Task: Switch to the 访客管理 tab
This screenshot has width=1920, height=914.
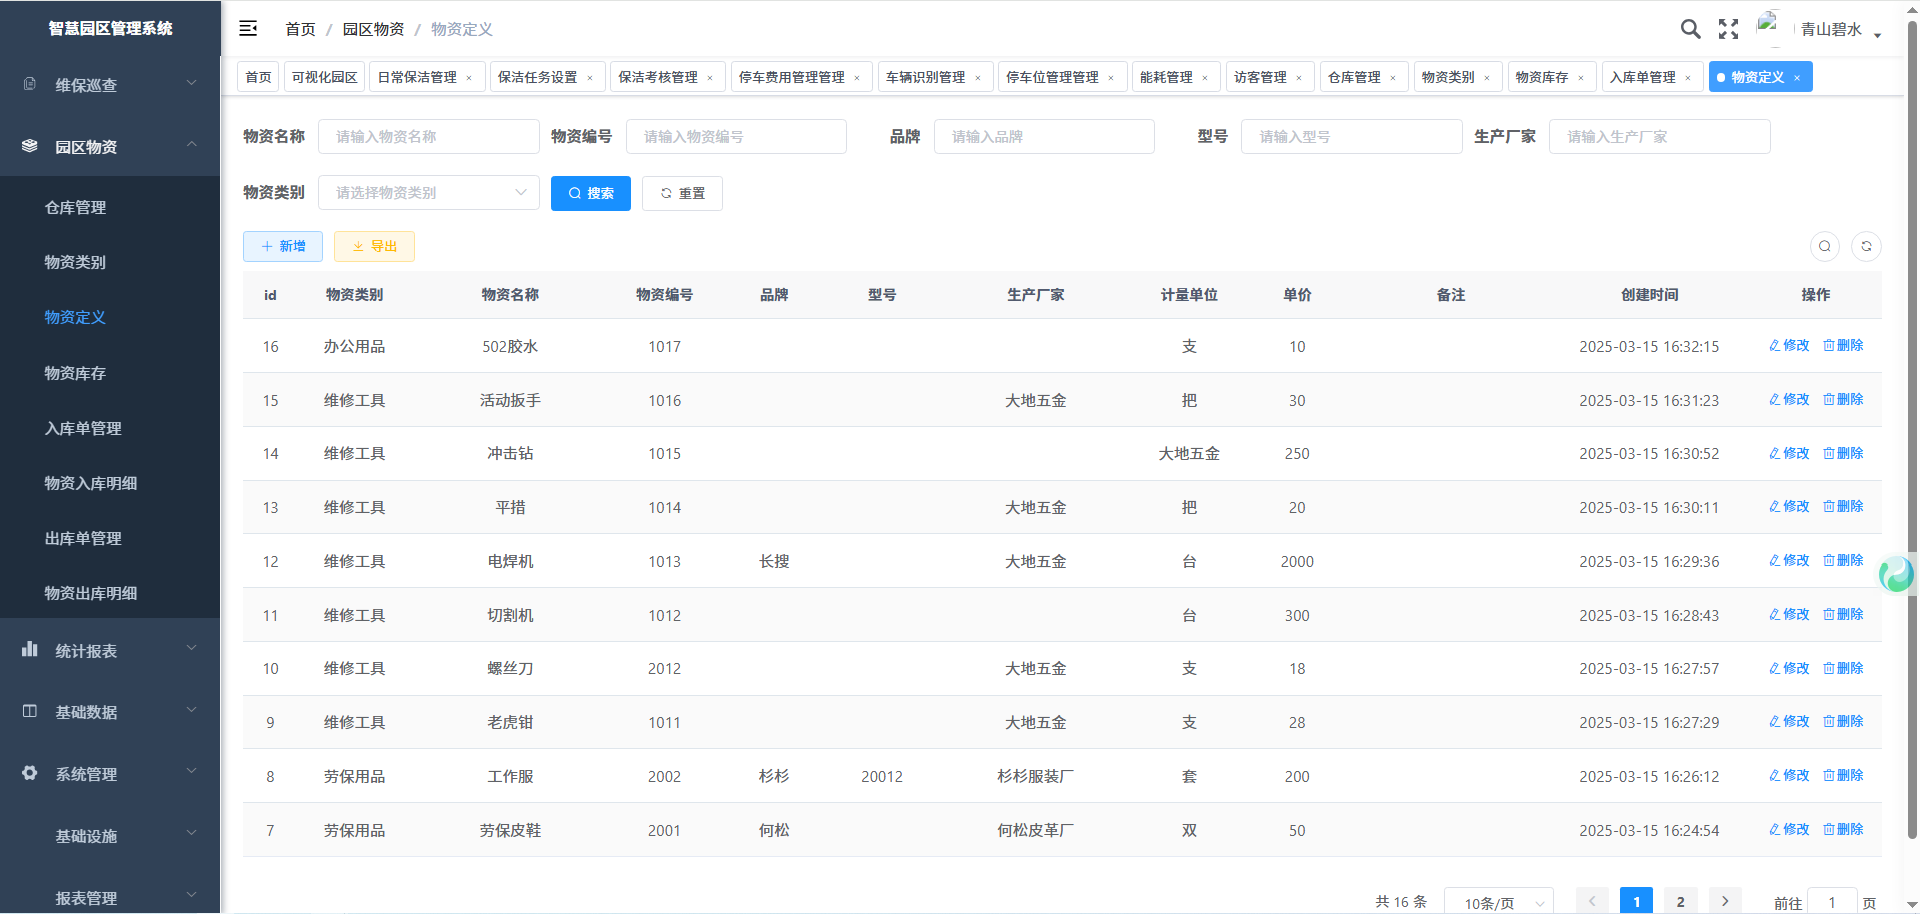Action: pos(1260,77)
